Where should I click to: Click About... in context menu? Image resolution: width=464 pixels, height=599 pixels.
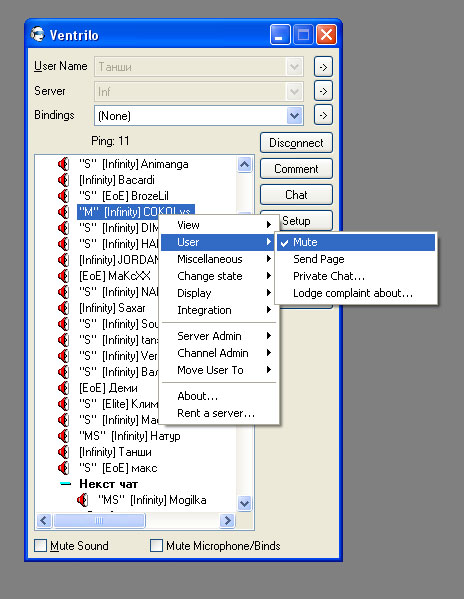click(219, 396)
